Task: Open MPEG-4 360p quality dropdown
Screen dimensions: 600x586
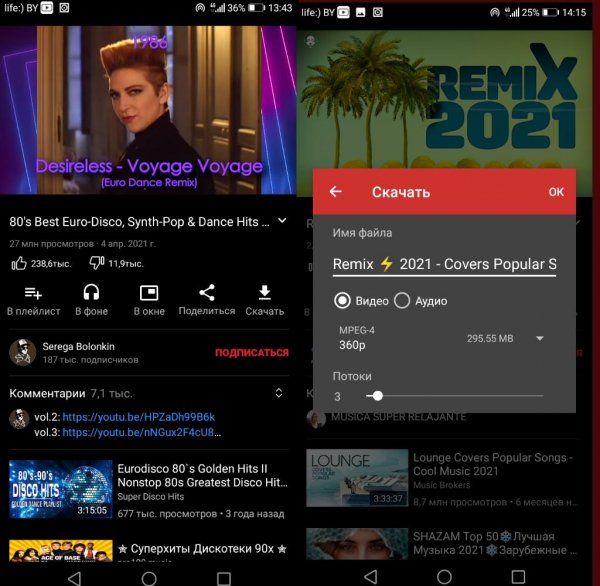Action: [443, 338]
